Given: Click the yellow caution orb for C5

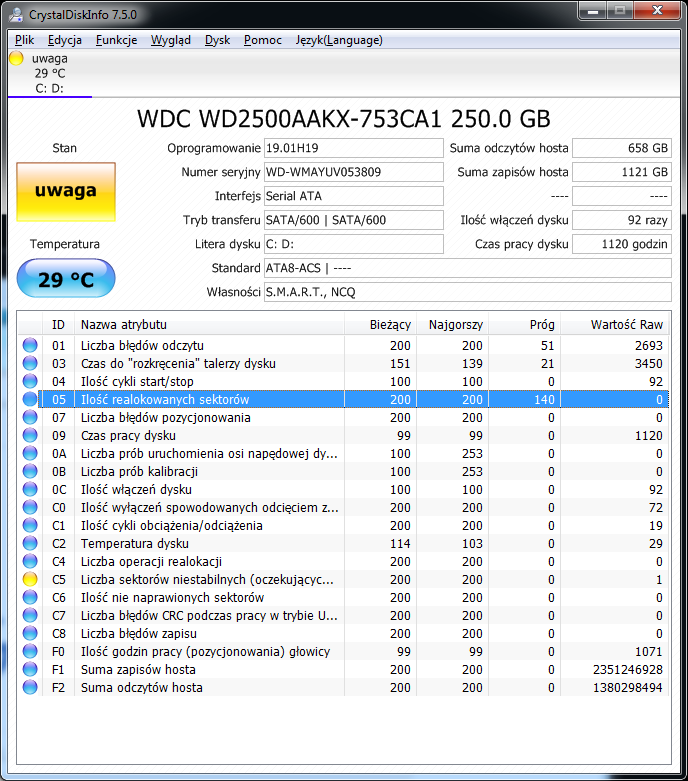Looking at the screenshot, I should [30, 579].
